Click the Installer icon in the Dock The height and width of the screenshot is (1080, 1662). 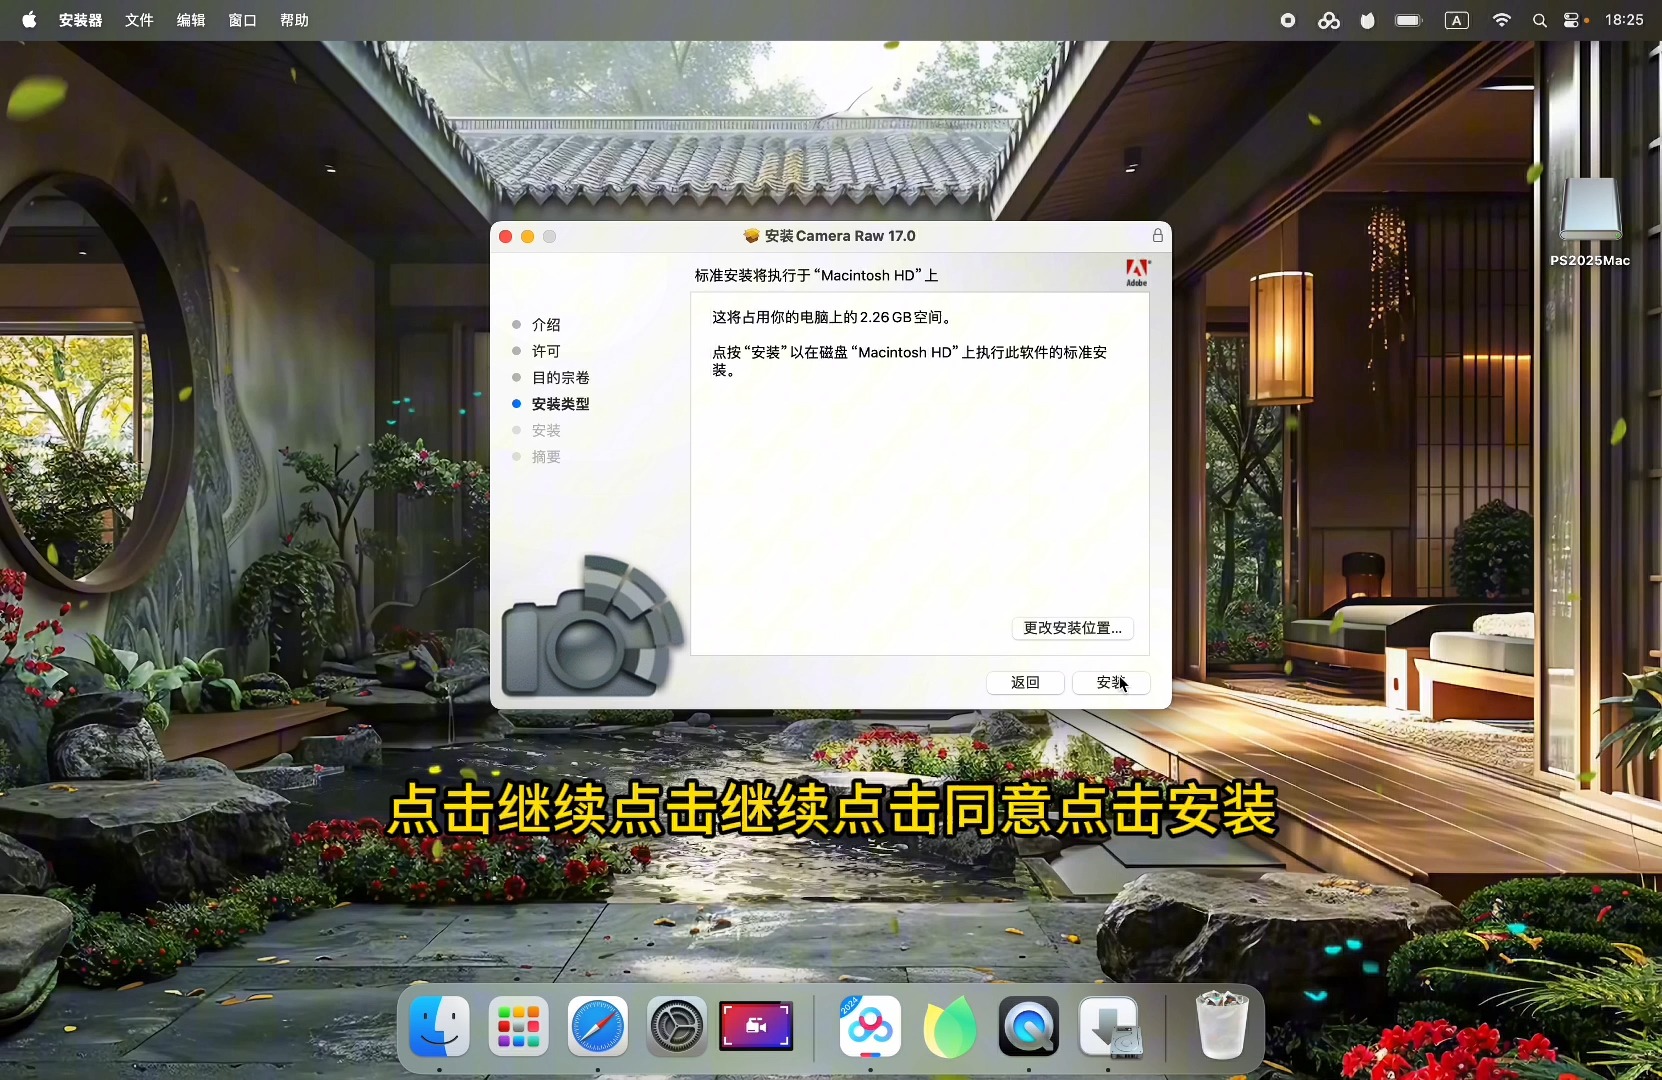(x=1108, y=1026)
